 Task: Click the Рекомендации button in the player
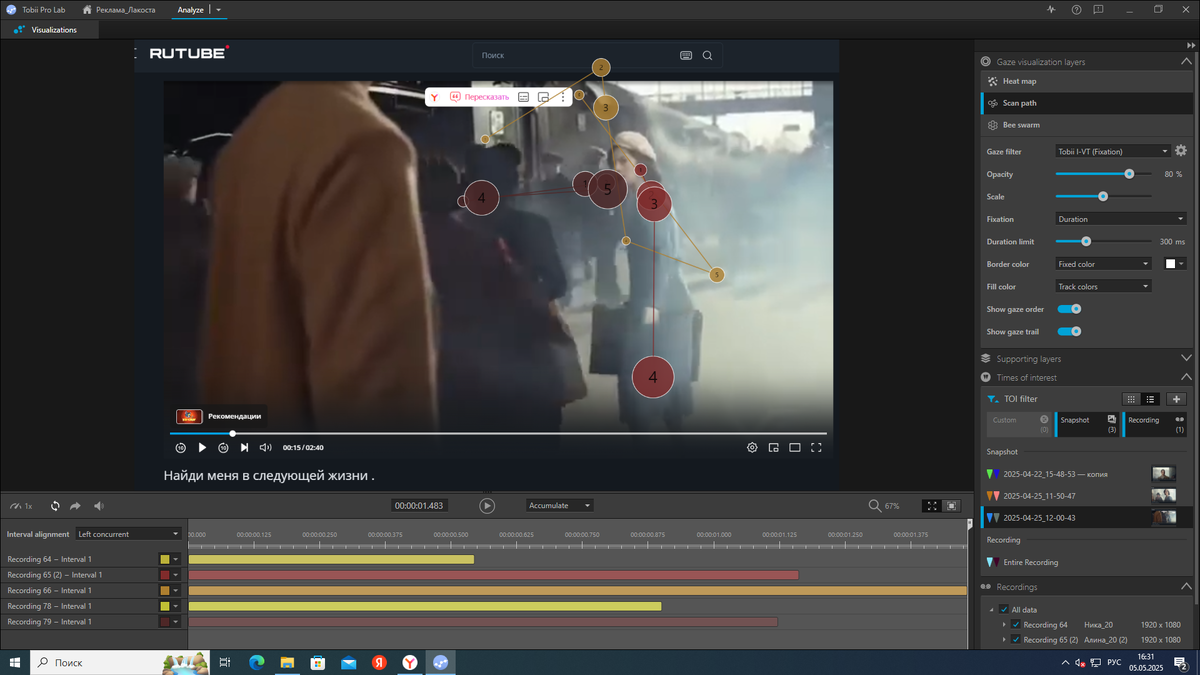coord(219,416)
